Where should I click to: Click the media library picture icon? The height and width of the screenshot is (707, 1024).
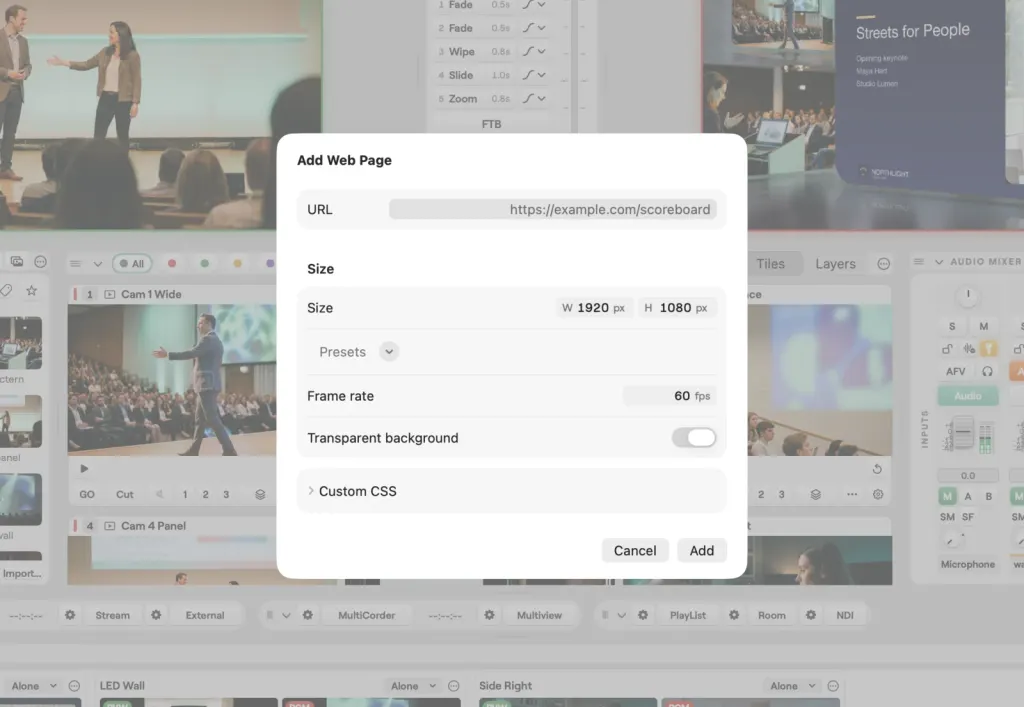pos(16,262)
